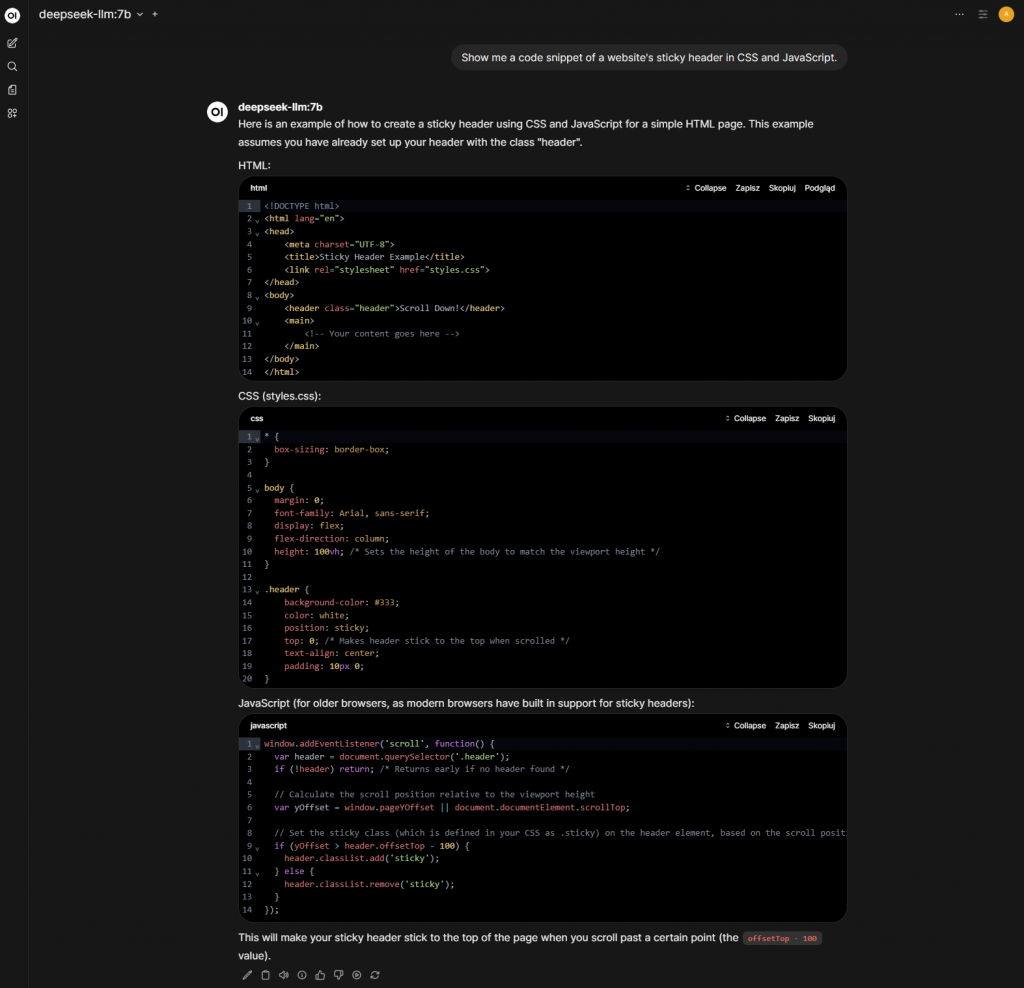Fold the body tag in the HTML code
This screenshot has height=988, width=1024.
[257, 296]
